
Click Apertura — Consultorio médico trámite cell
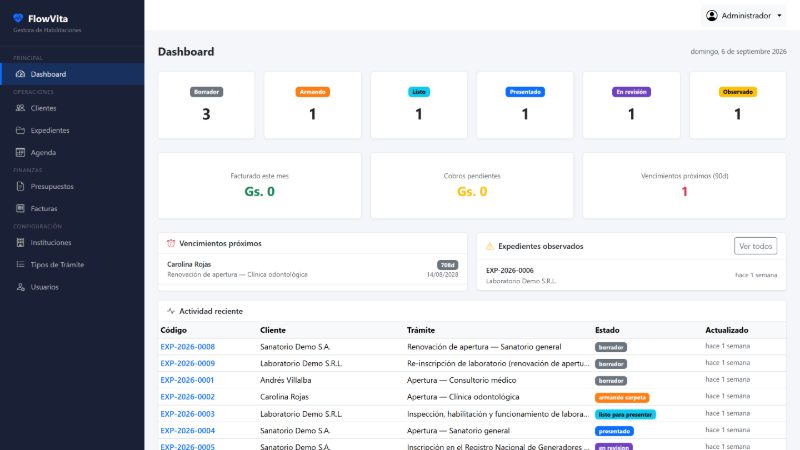[461, 380]
